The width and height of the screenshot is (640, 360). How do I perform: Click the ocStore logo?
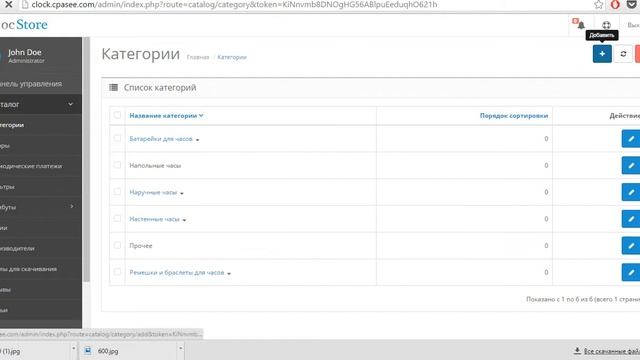[x=24, y=24]
